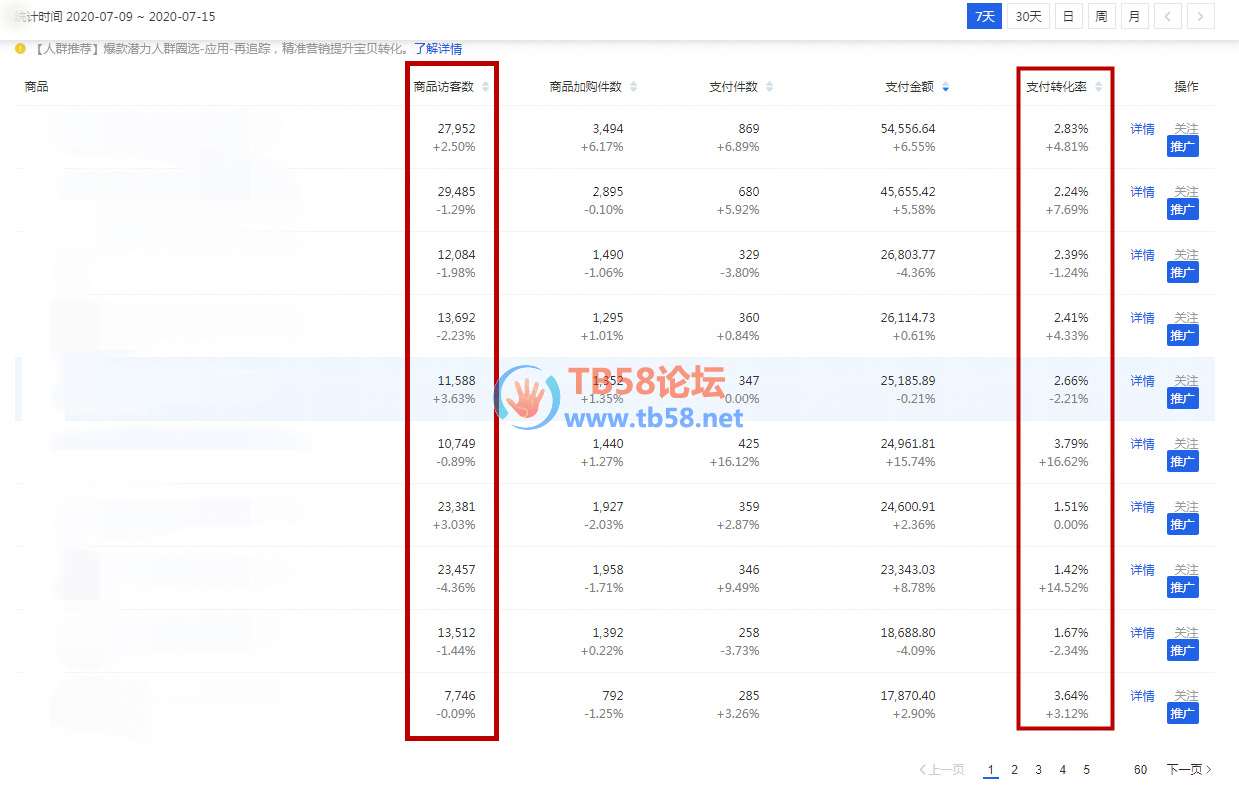The width and height of the screenshot is (1239, 795).
Task: Sort by 商品加购件数 column arrows
Action: pyautogui.click(x=633, y=87)
